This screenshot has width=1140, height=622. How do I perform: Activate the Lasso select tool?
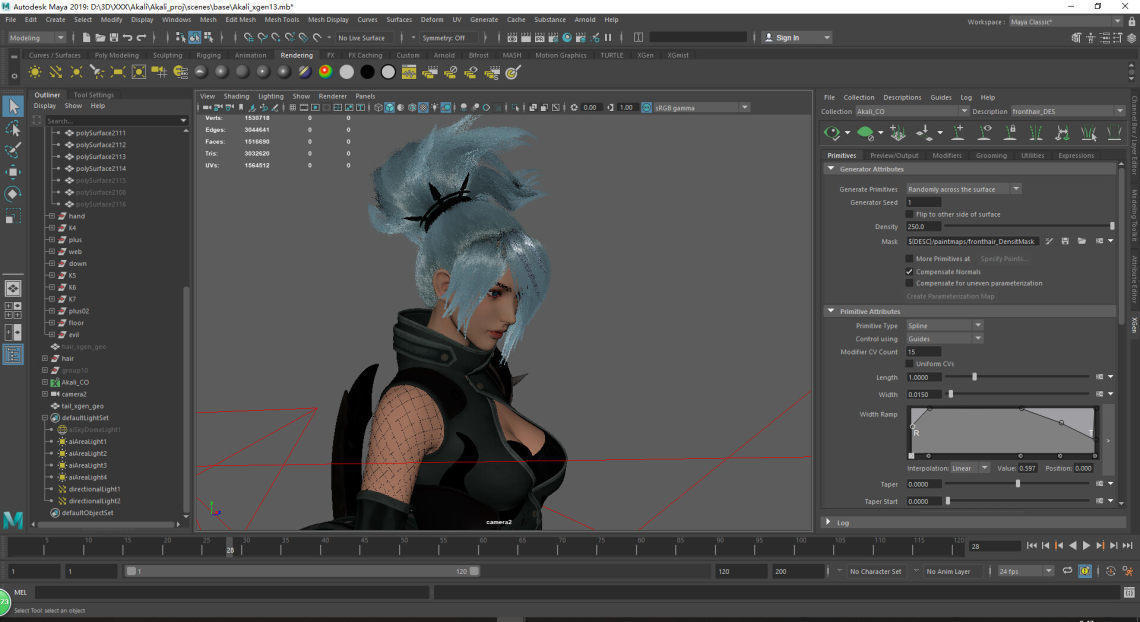(12, 129)
